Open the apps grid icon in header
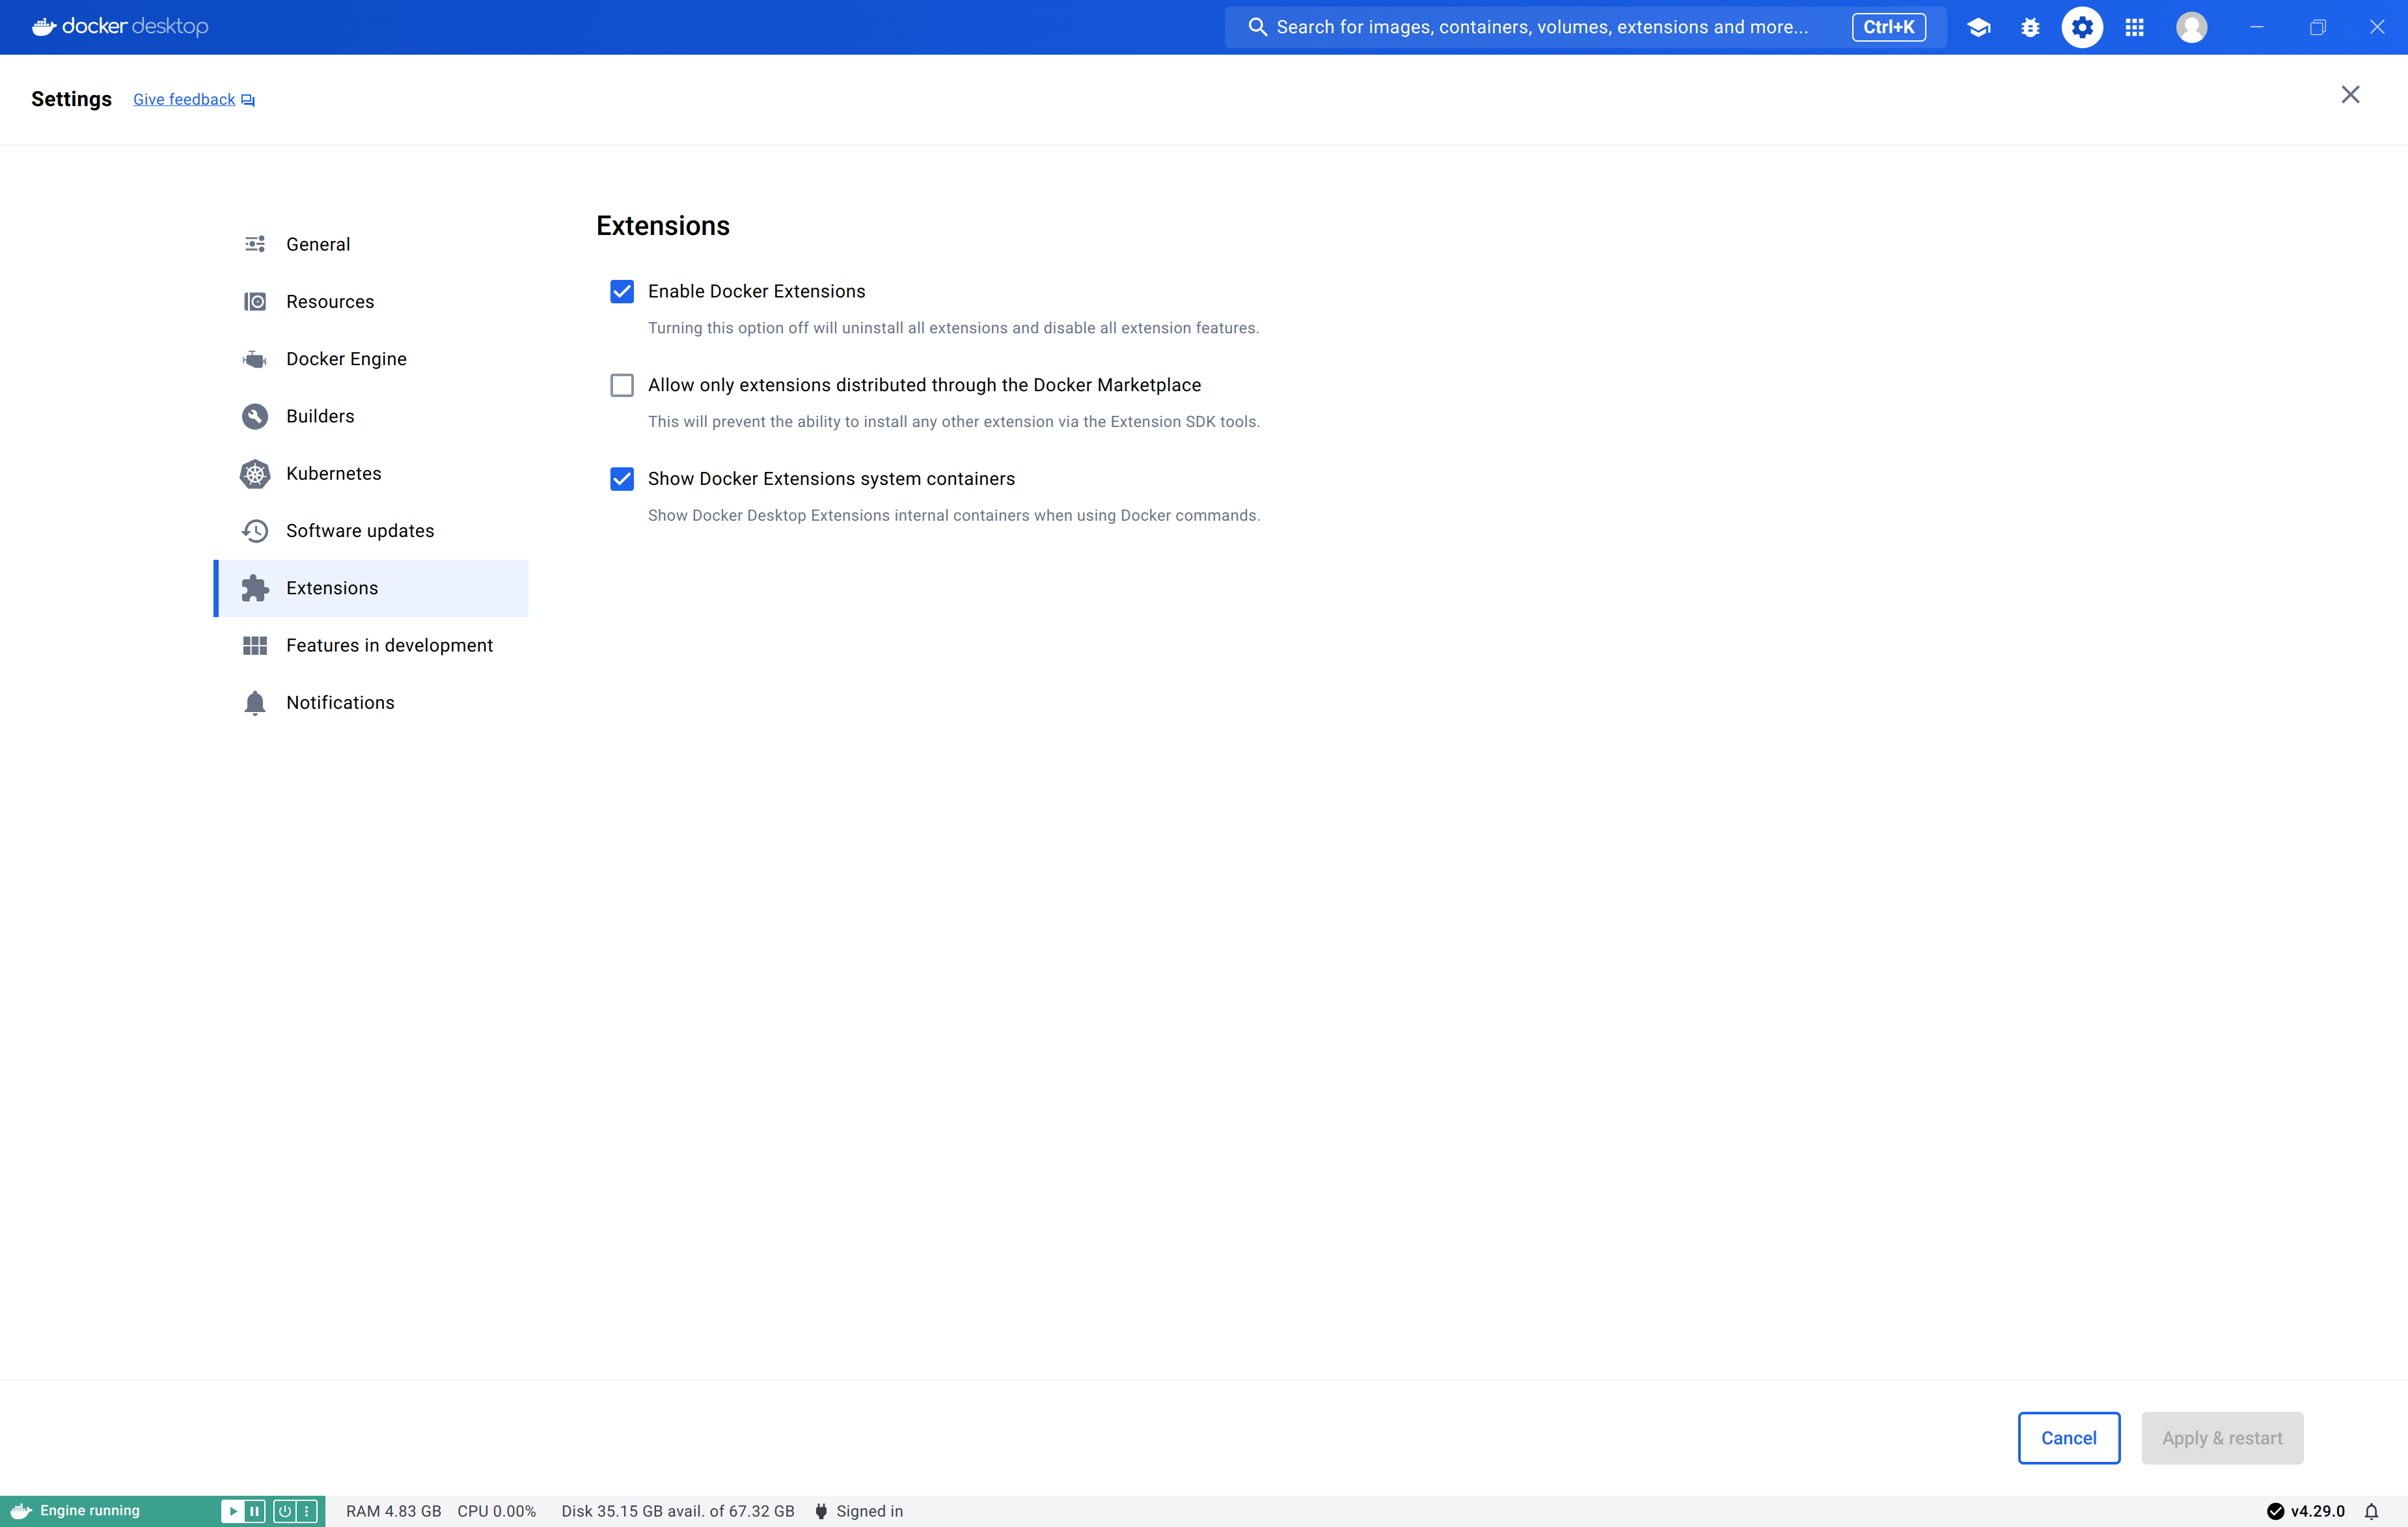Viewport: 2408px width, 1527px height. [2134, 27]
